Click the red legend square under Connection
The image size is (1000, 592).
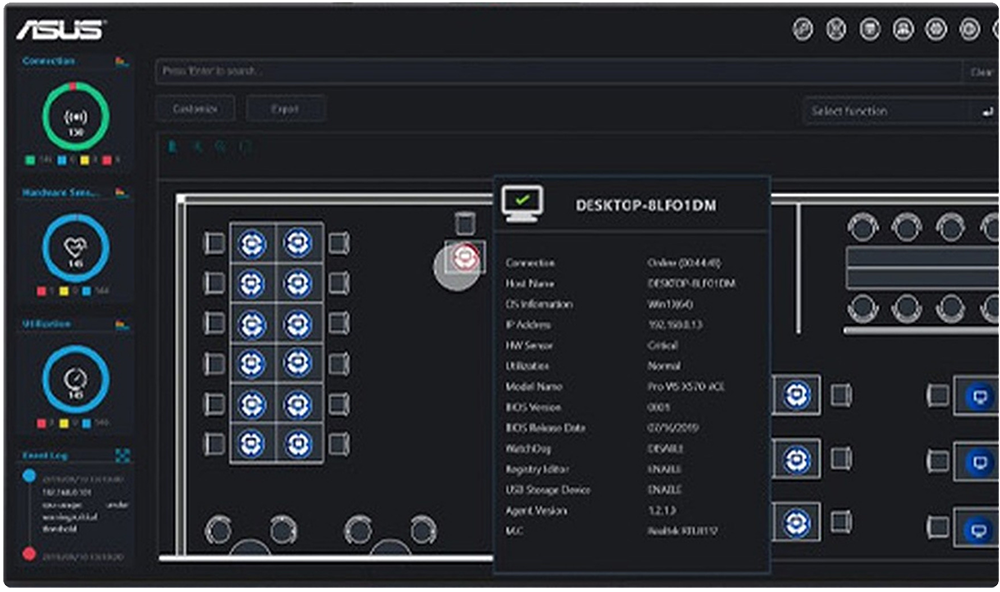pyautogui.click(x=107, y=159)
